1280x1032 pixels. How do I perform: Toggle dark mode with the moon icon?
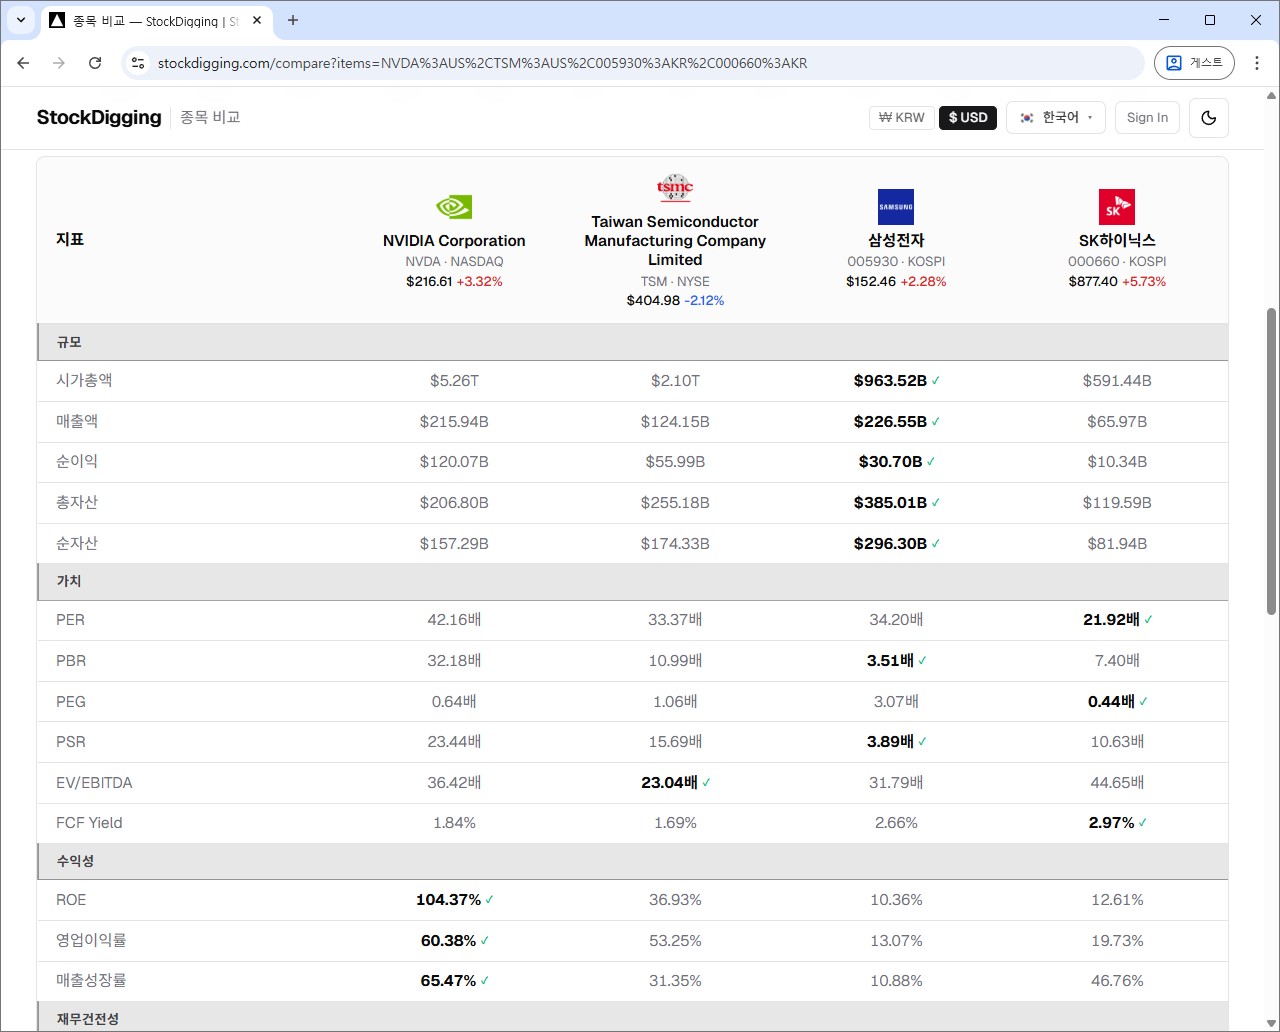pos(1209,118)
